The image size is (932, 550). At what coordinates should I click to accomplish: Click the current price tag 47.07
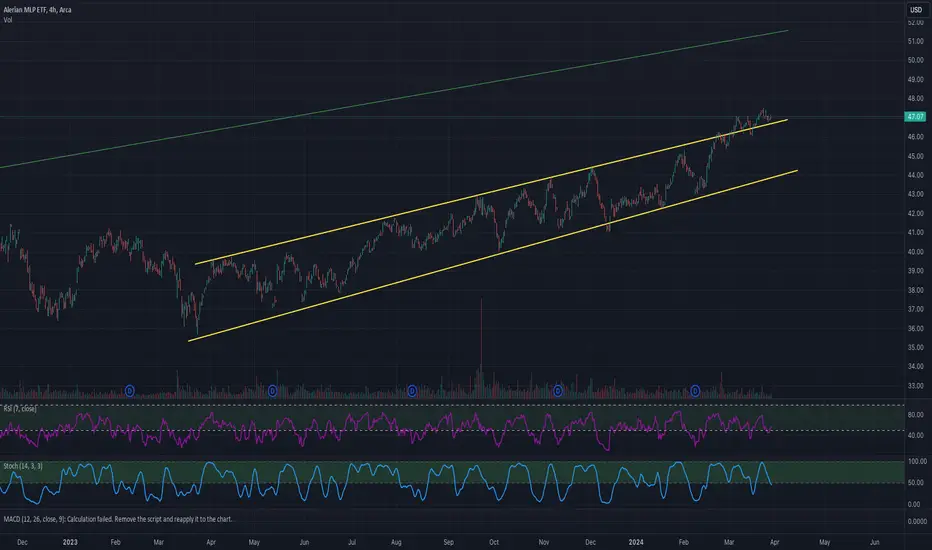point(915,117)
